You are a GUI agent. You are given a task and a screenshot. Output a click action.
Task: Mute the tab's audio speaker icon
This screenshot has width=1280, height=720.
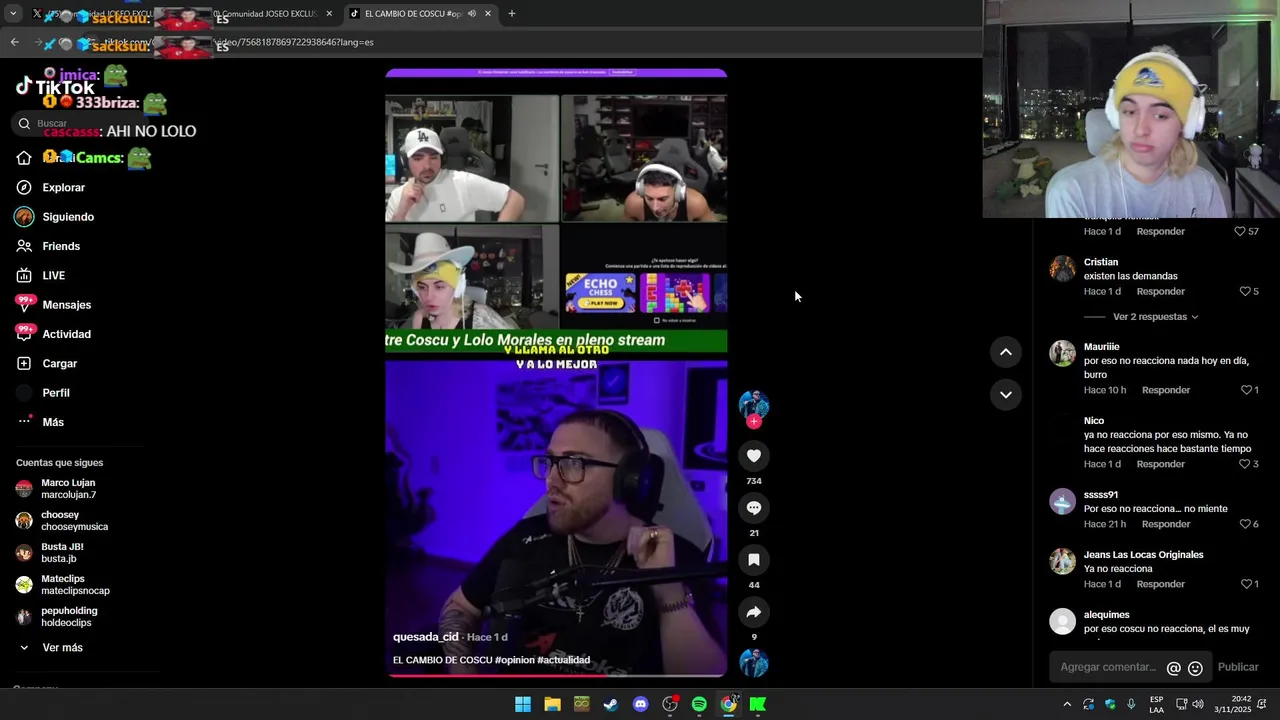471,14
